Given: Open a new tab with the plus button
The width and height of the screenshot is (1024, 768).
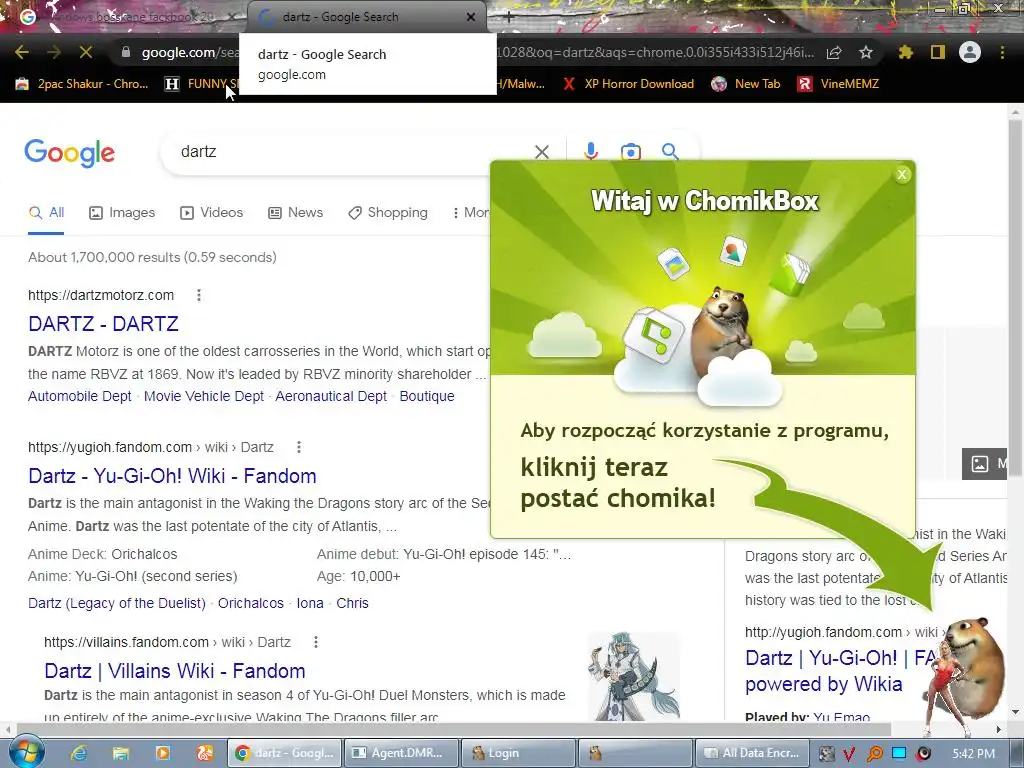Looking at the screenshot, I should pyautogui.click(x=509, y=17).
